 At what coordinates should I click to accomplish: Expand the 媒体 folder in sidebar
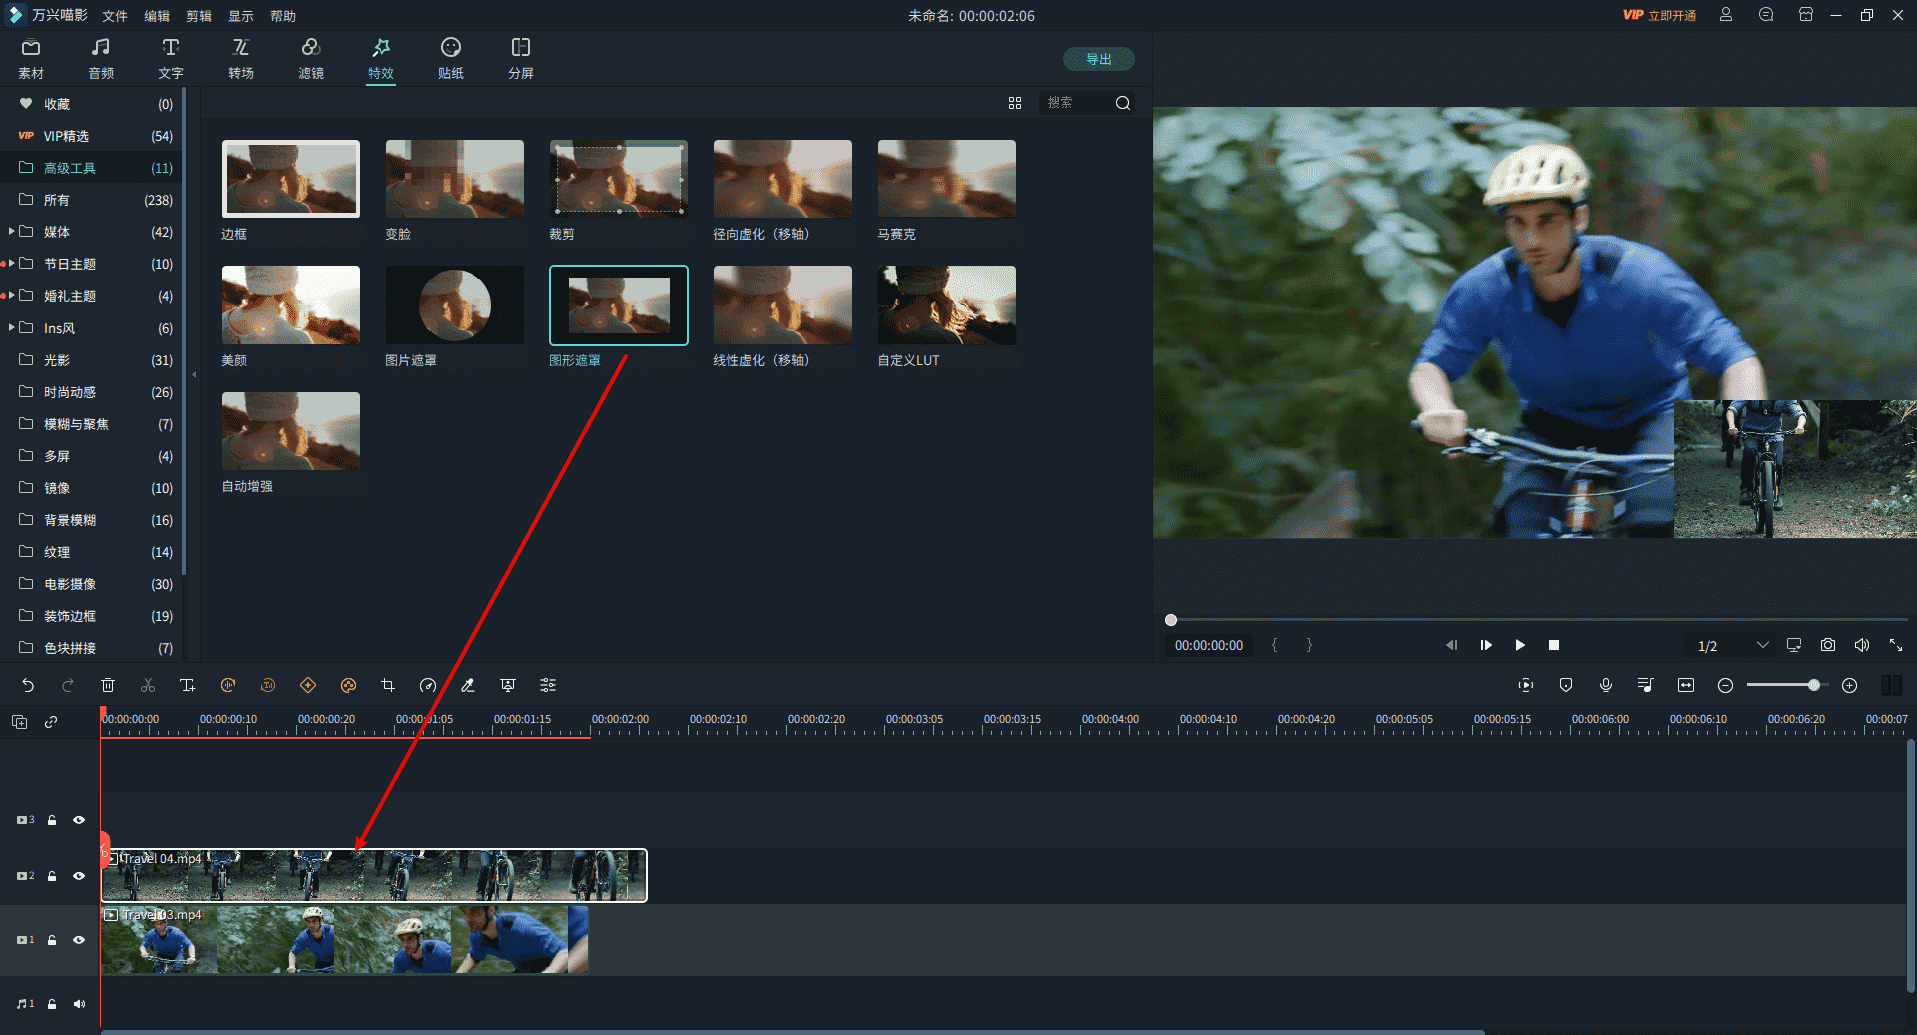11,232
